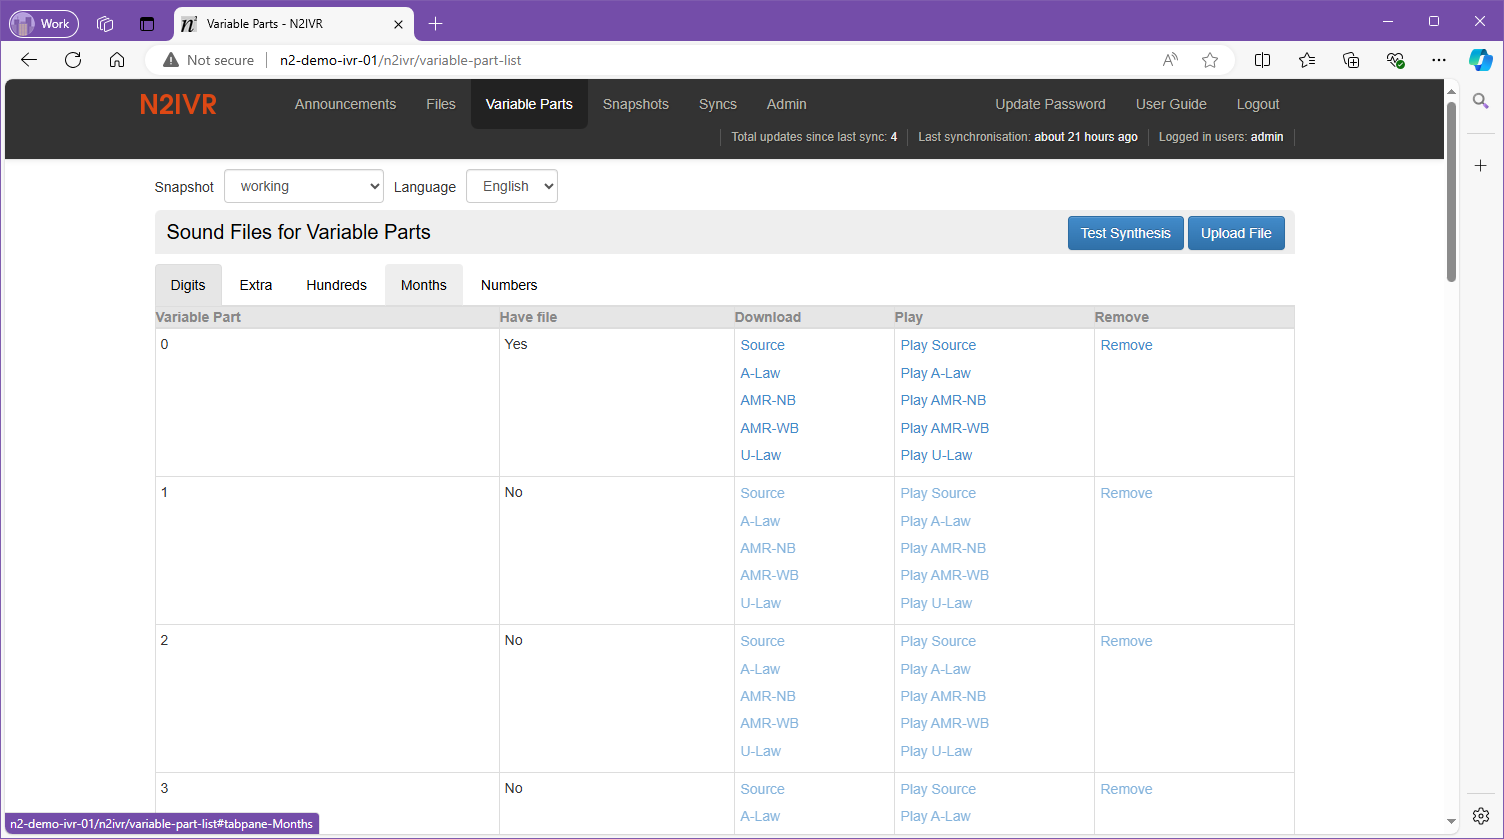Open the browser Settings and more menu

click(x=1439, y=60)
